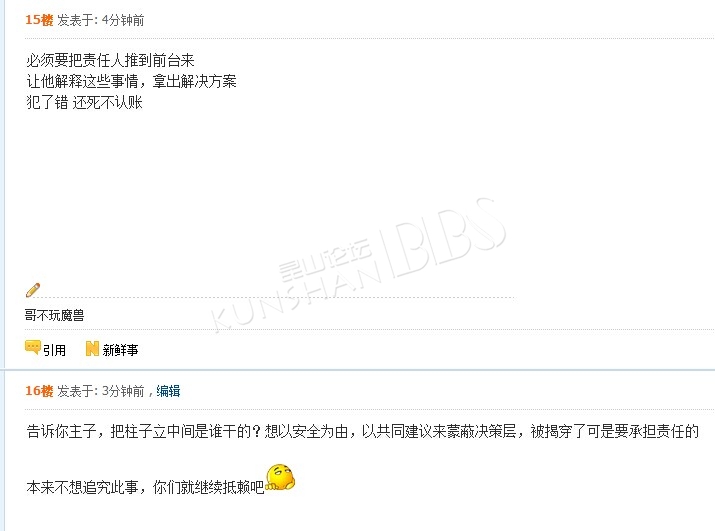
Task: Click the paragraph starting 告诉你主子
Action: [x=363, y=431]
